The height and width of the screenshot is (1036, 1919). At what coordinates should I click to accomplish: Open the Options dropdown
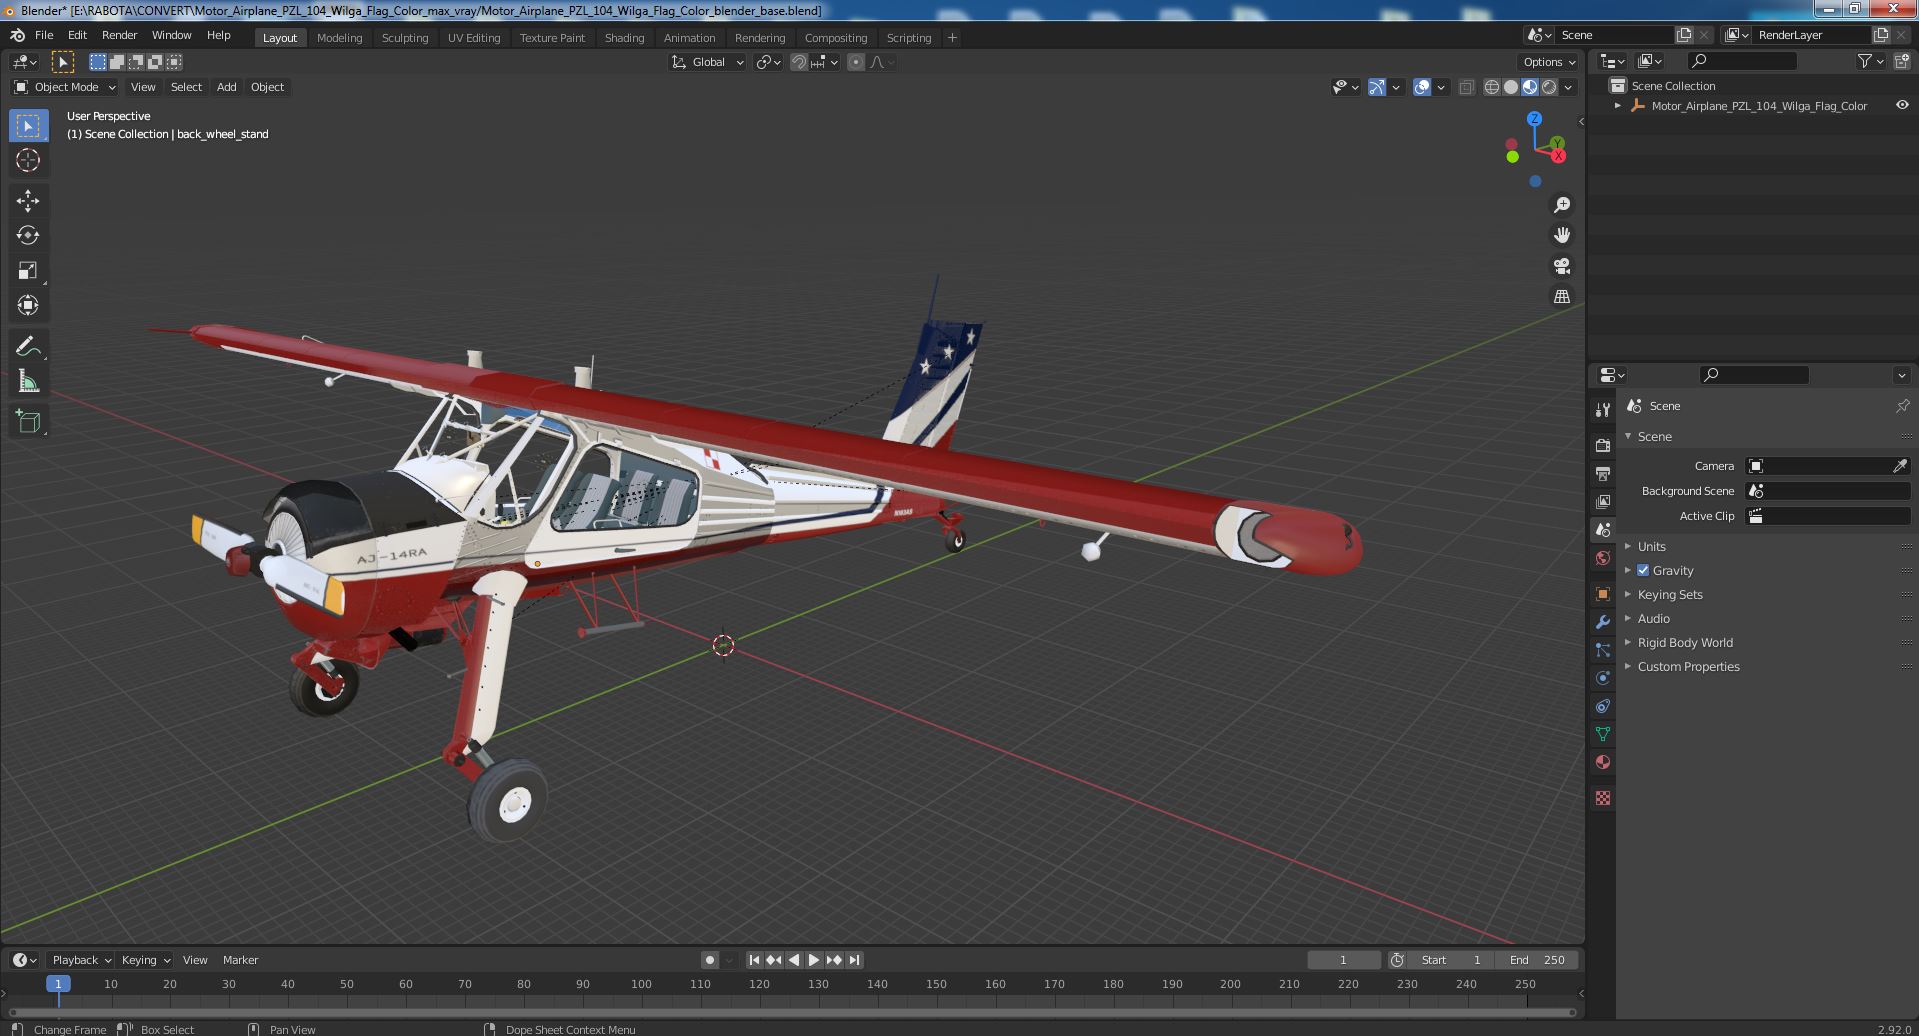pyautogui.click(x=1549, y=62)
